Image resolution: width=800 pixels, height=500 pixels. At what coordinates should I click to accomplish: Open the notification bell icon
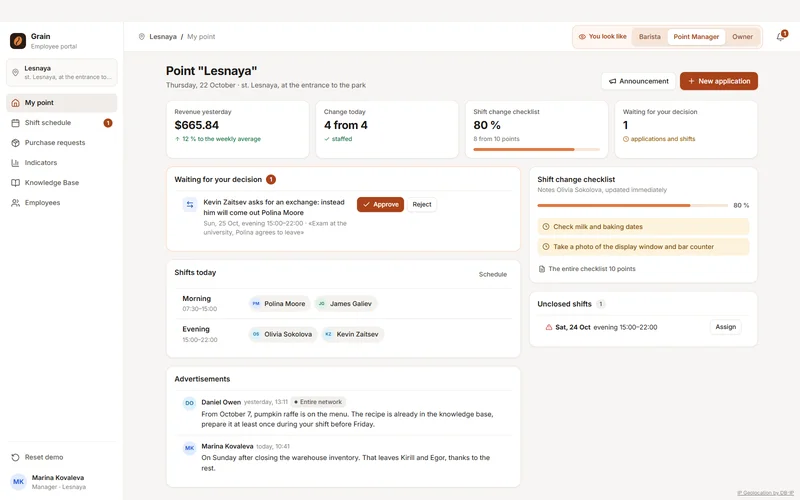click(781, 37)
